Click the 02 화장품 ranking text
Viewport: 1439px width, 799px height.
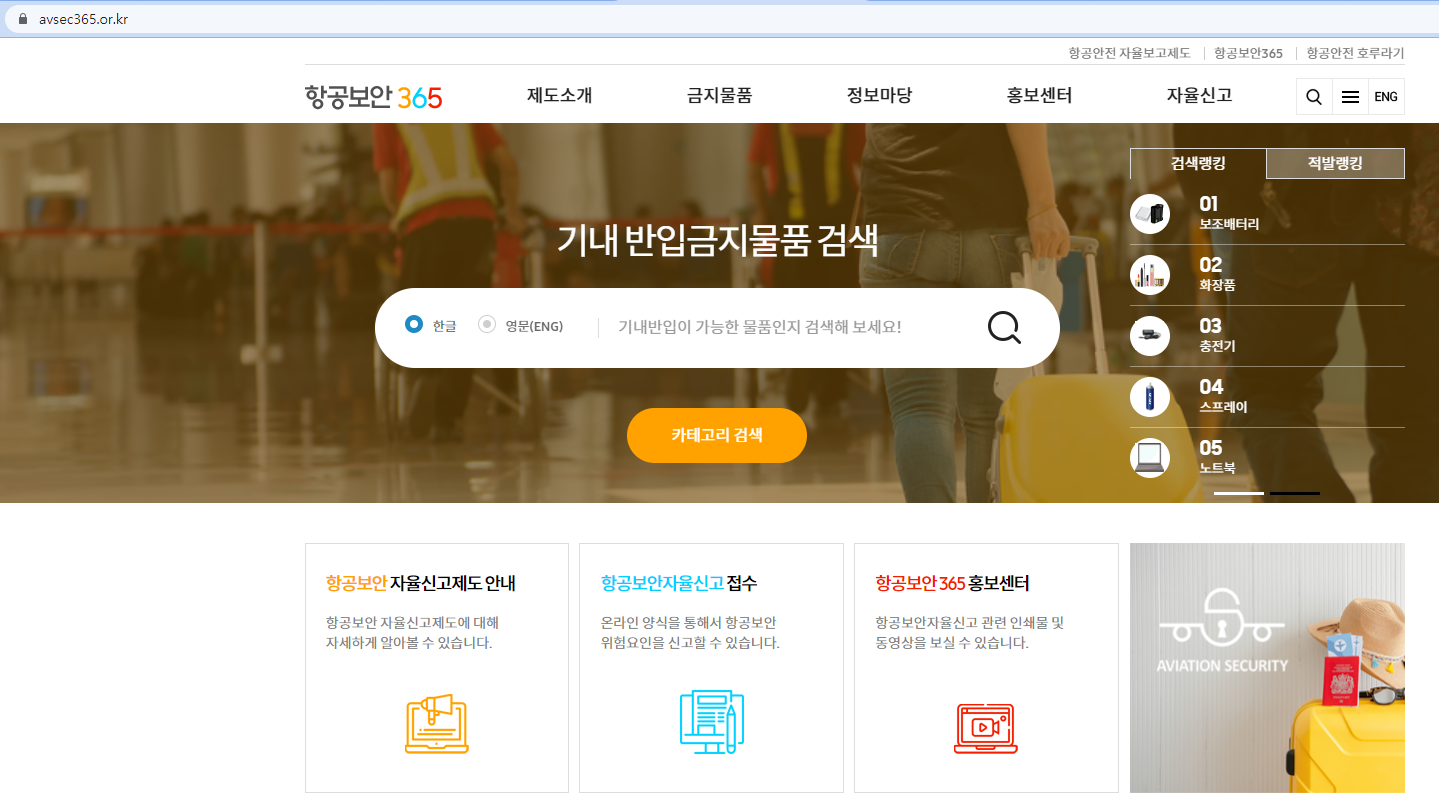click(1217, 275)
